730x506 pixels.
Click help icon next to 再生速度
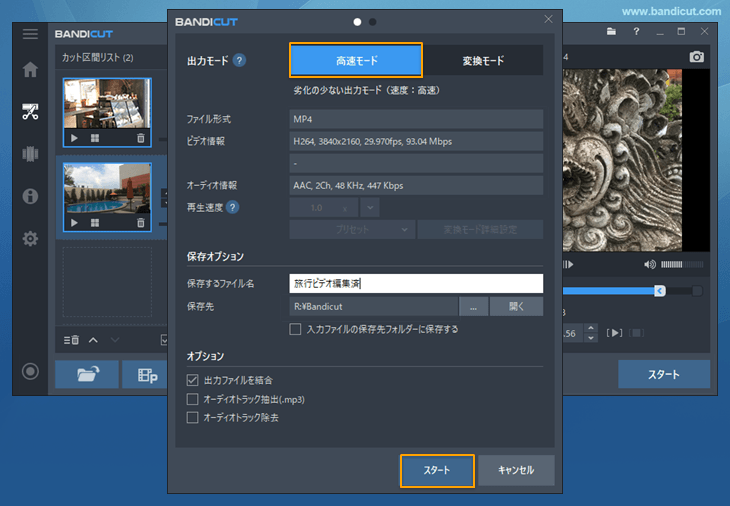coord(232,207)
